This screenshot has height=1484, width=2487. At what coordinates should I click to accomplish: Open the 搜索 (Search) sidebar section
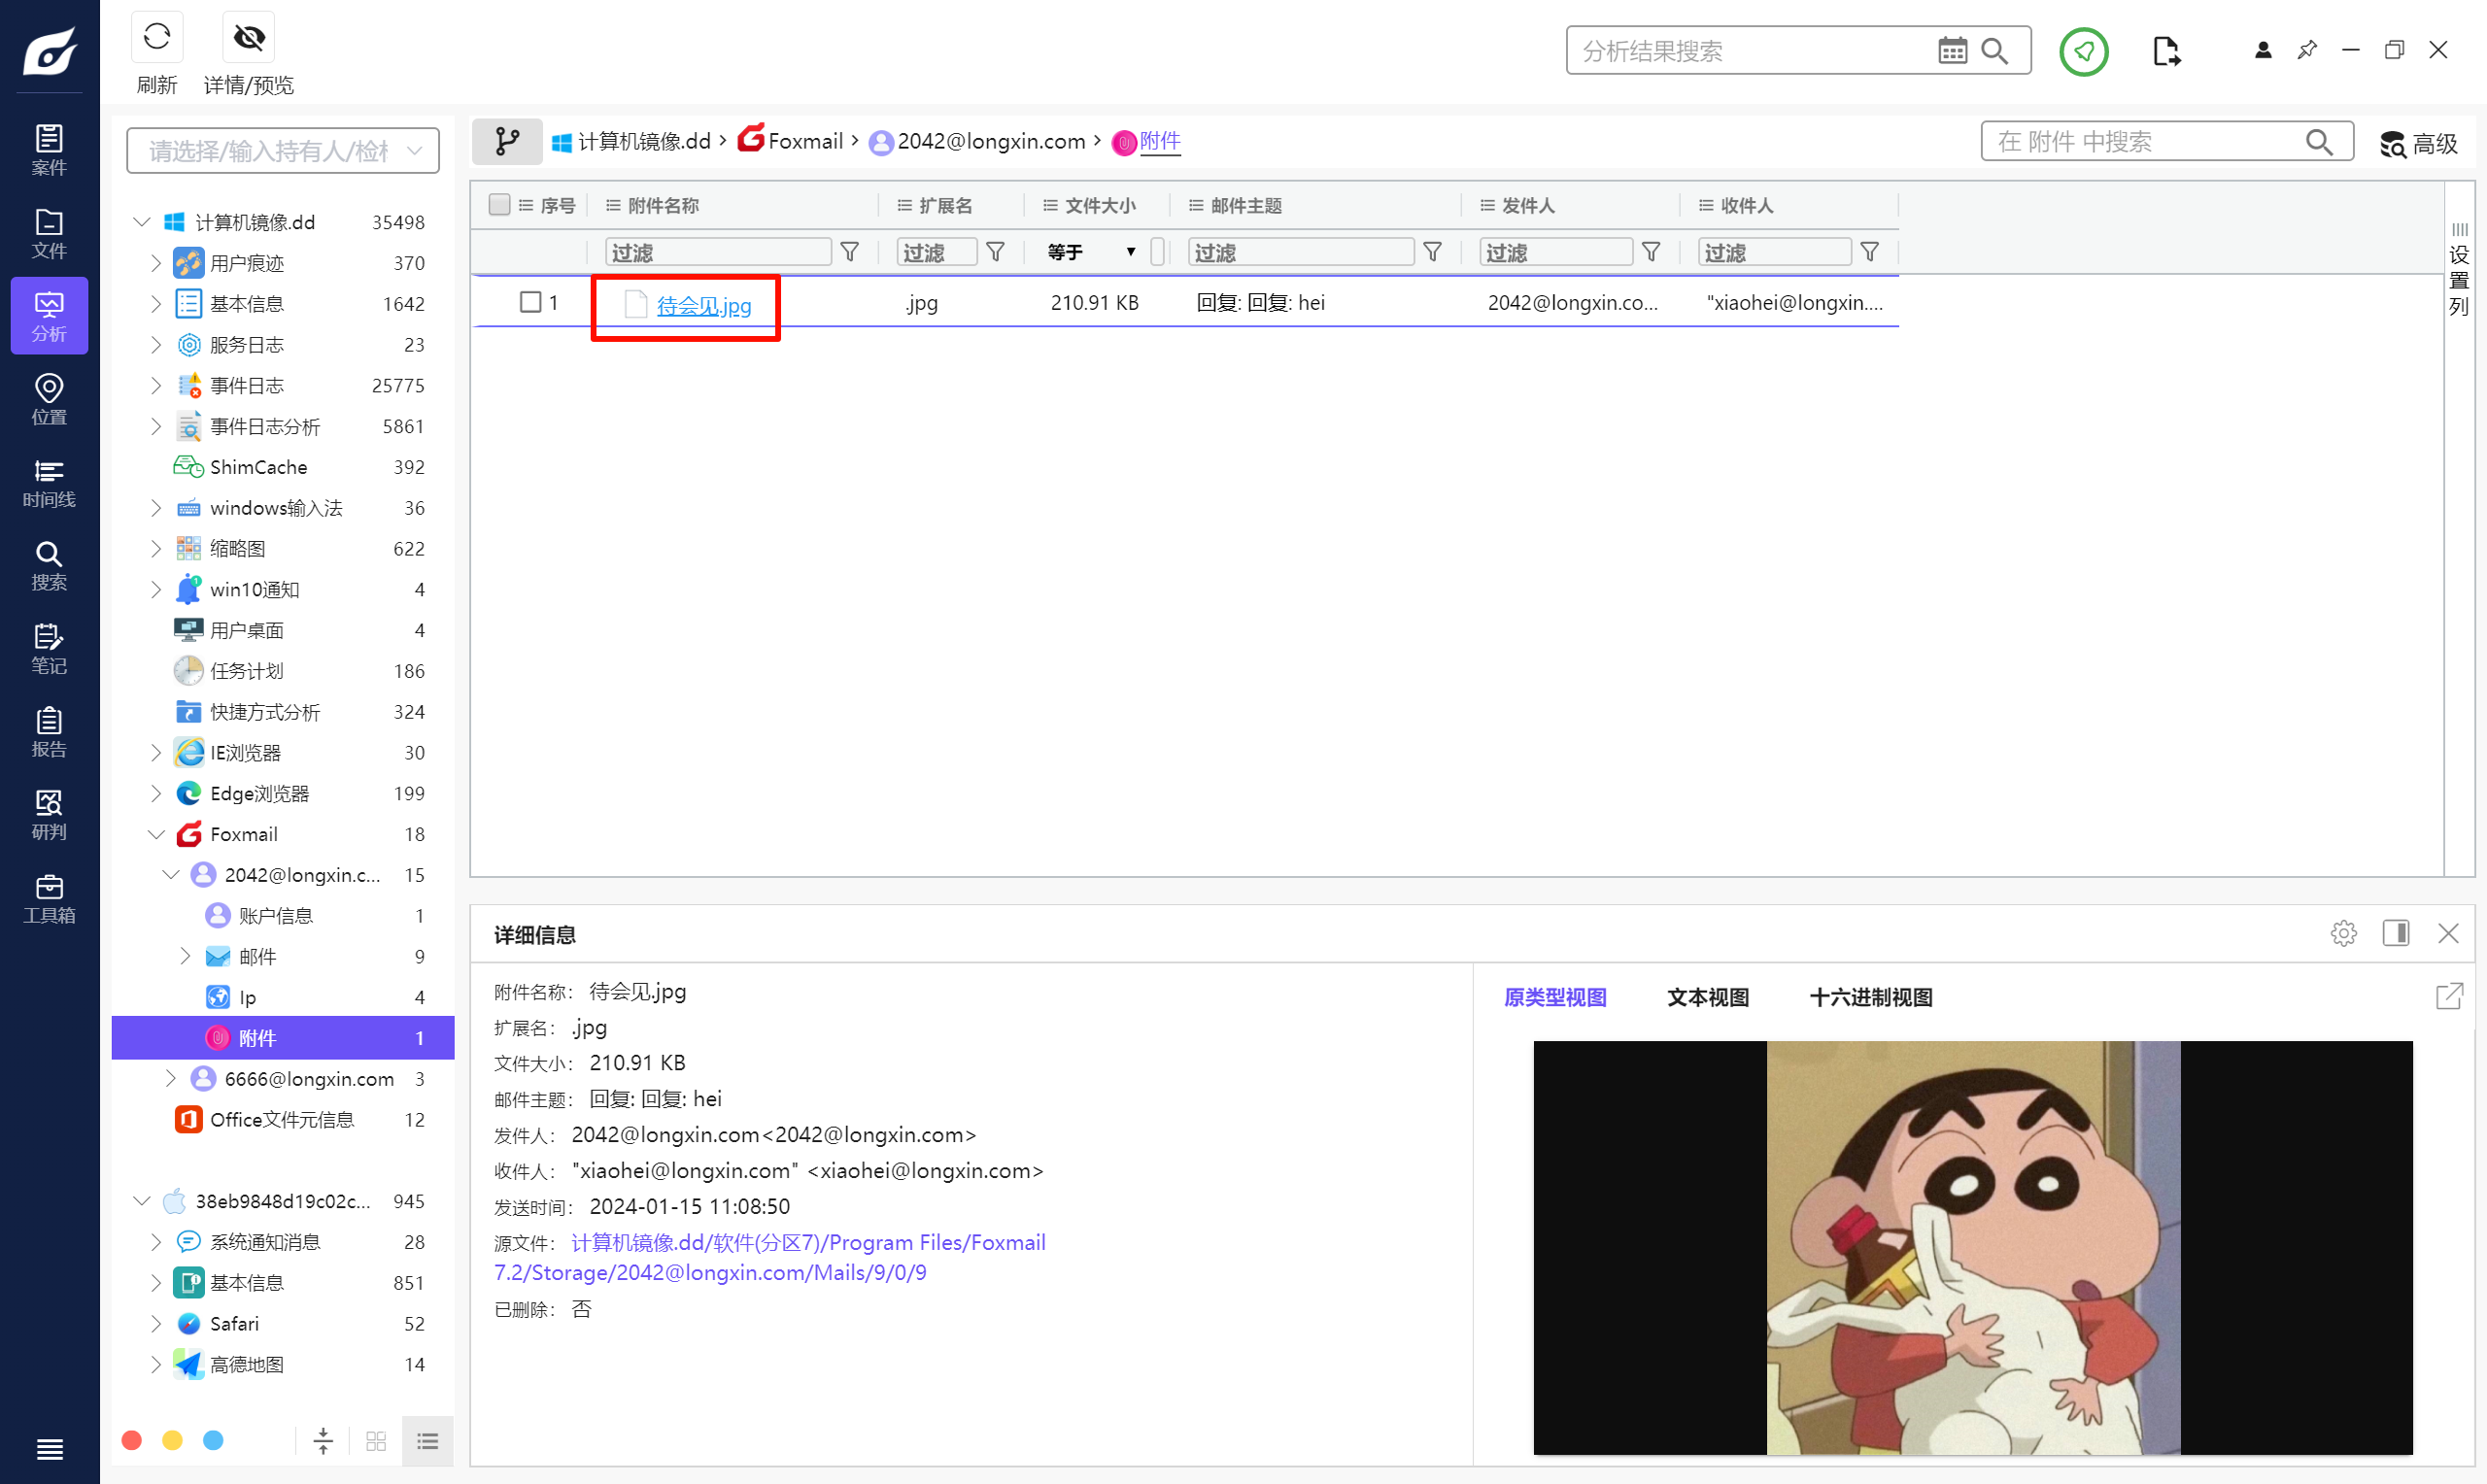(49, 565)
